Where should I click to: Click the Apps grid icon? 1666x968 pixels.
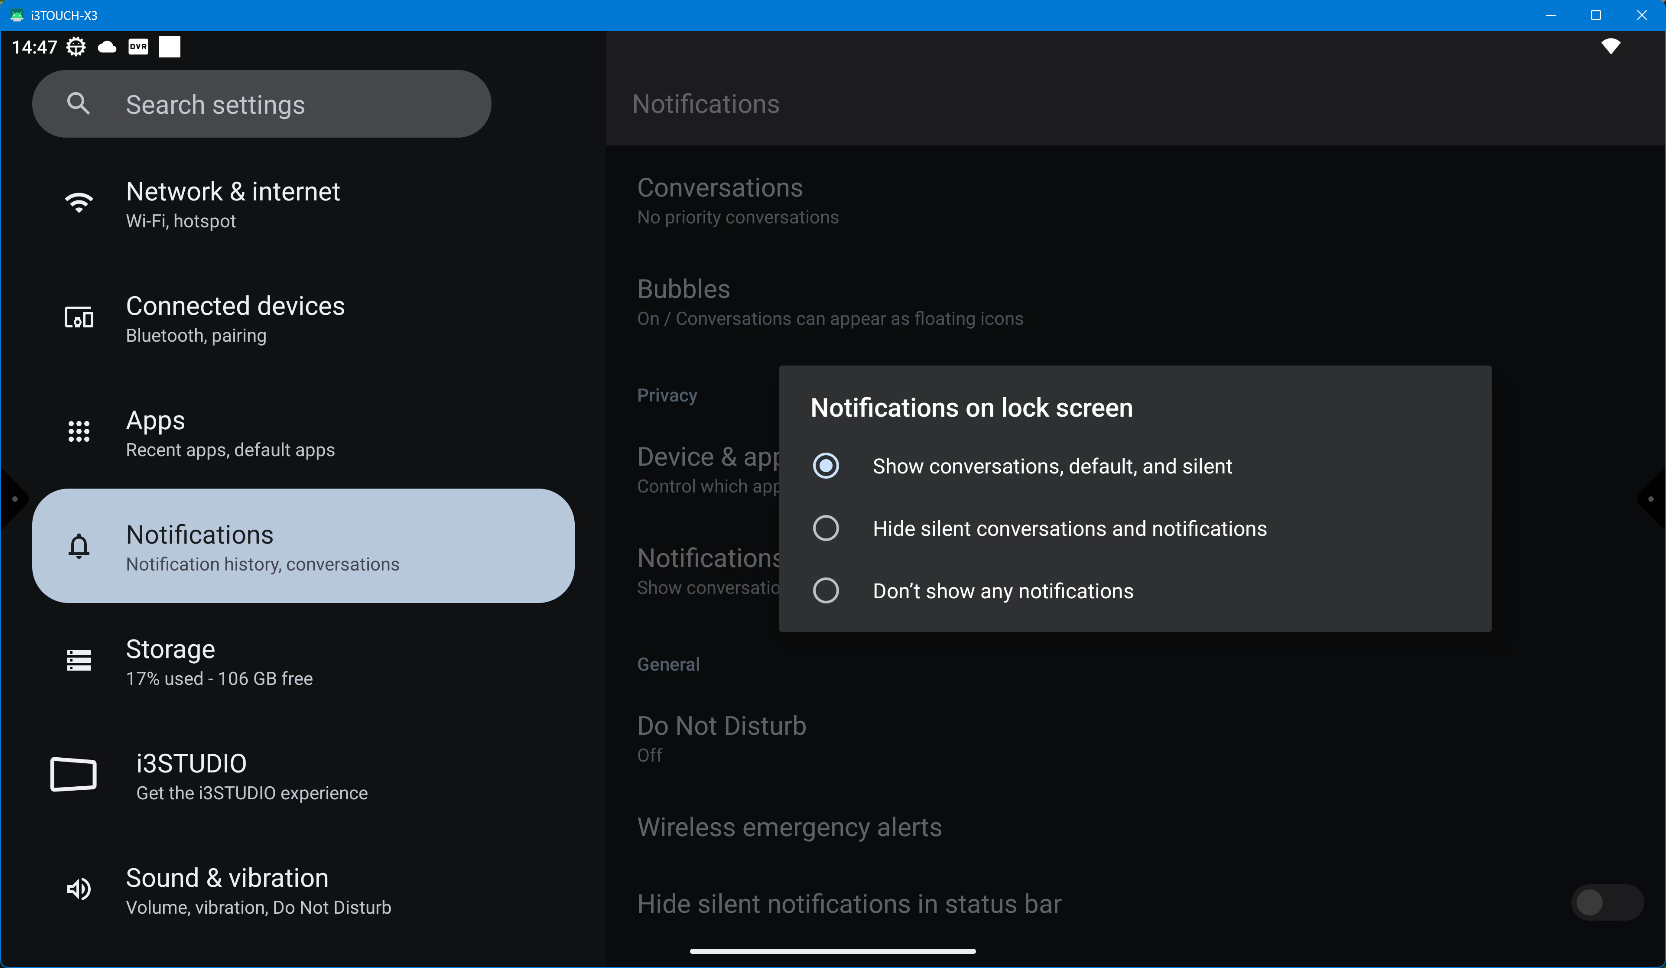[x=79, y=432]
